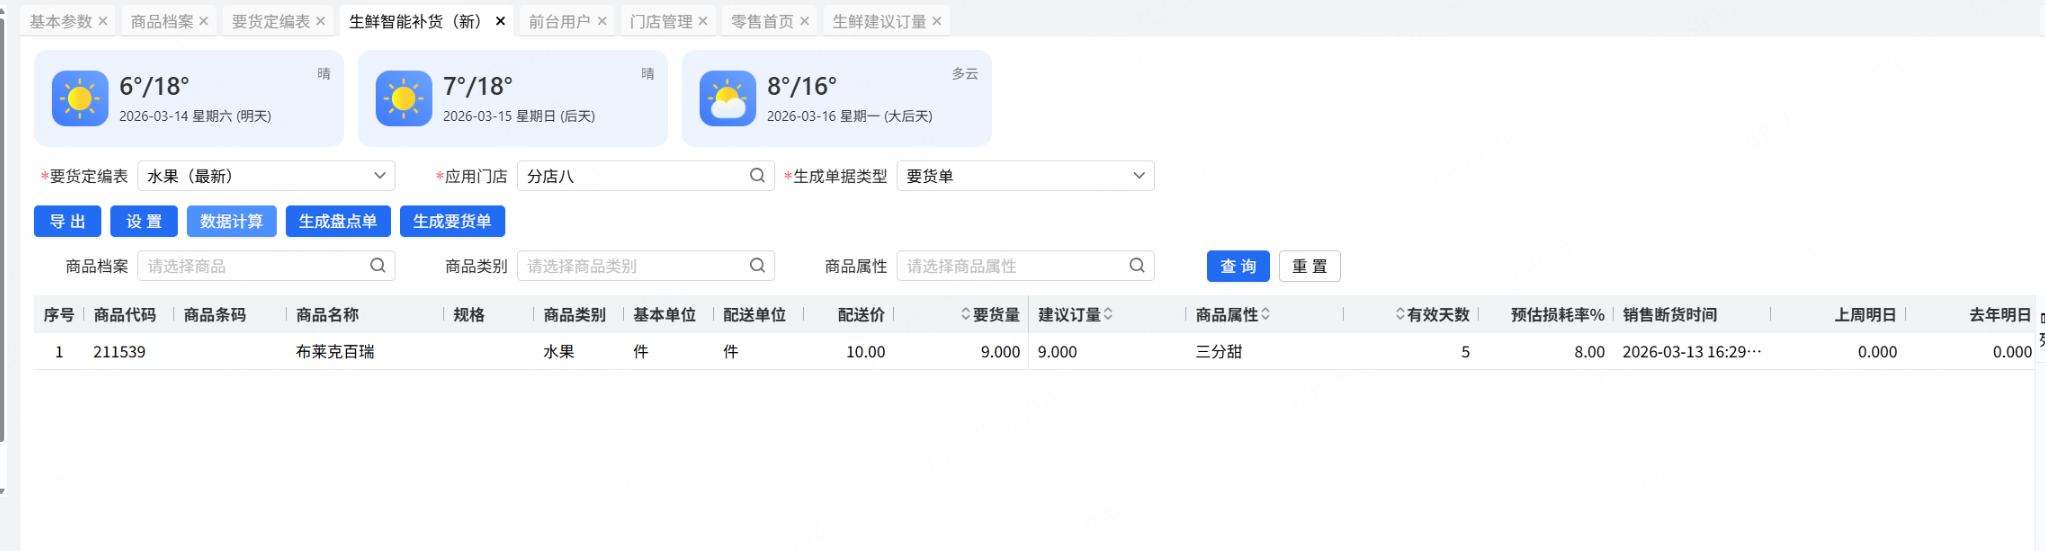Click the cloudy icon for 2026-03-16
This screenshot has height=551, width=2045.
coord(728,99)
